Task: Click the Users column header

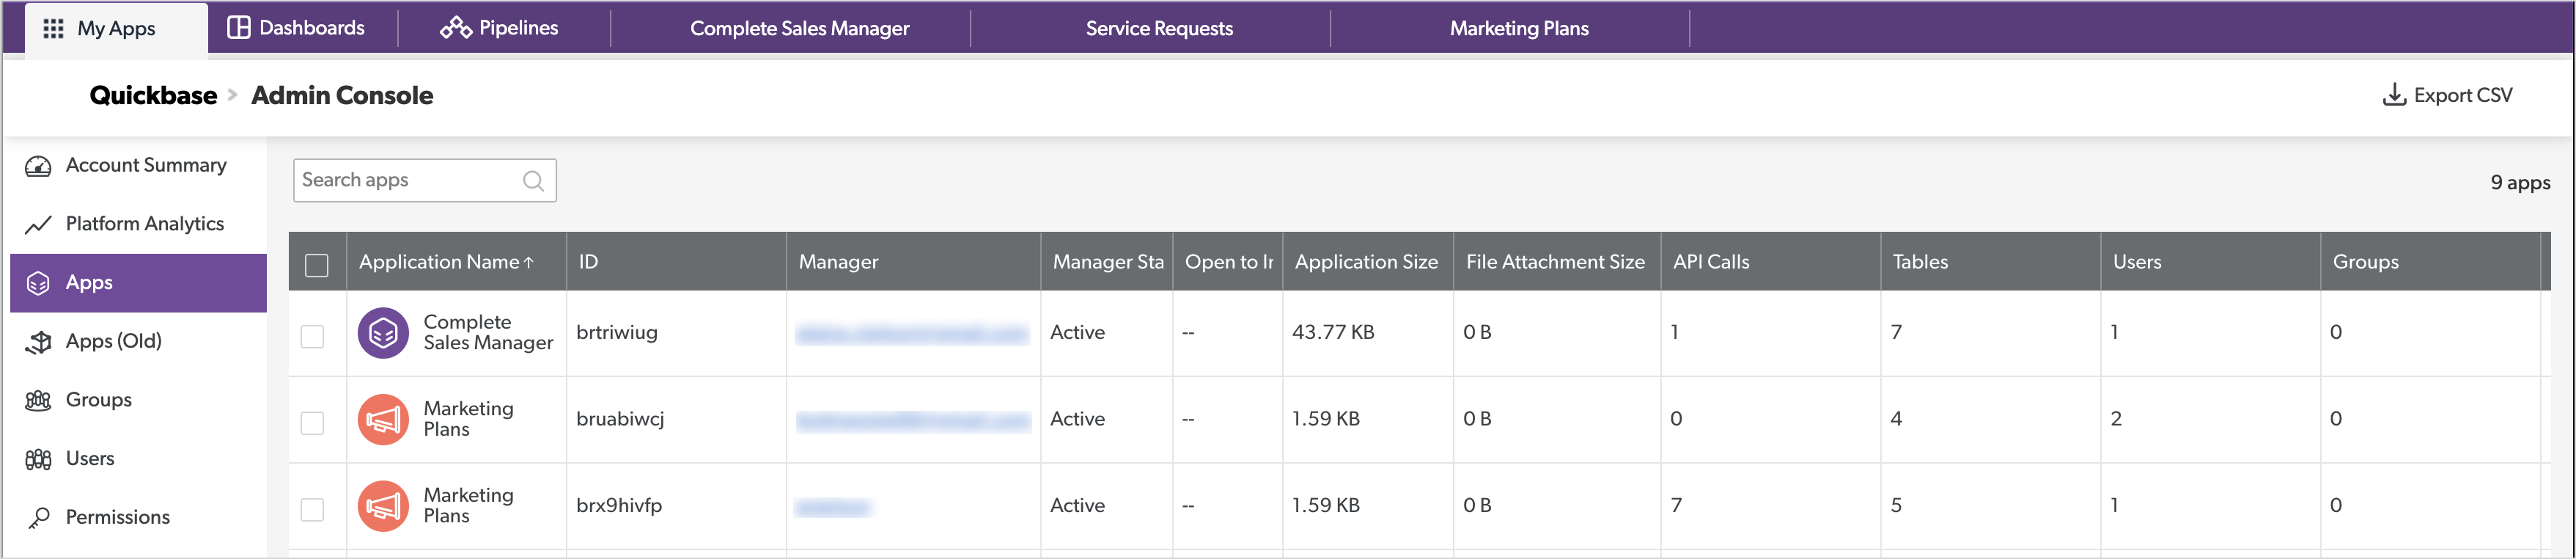Action: (x=2210, y=262)
